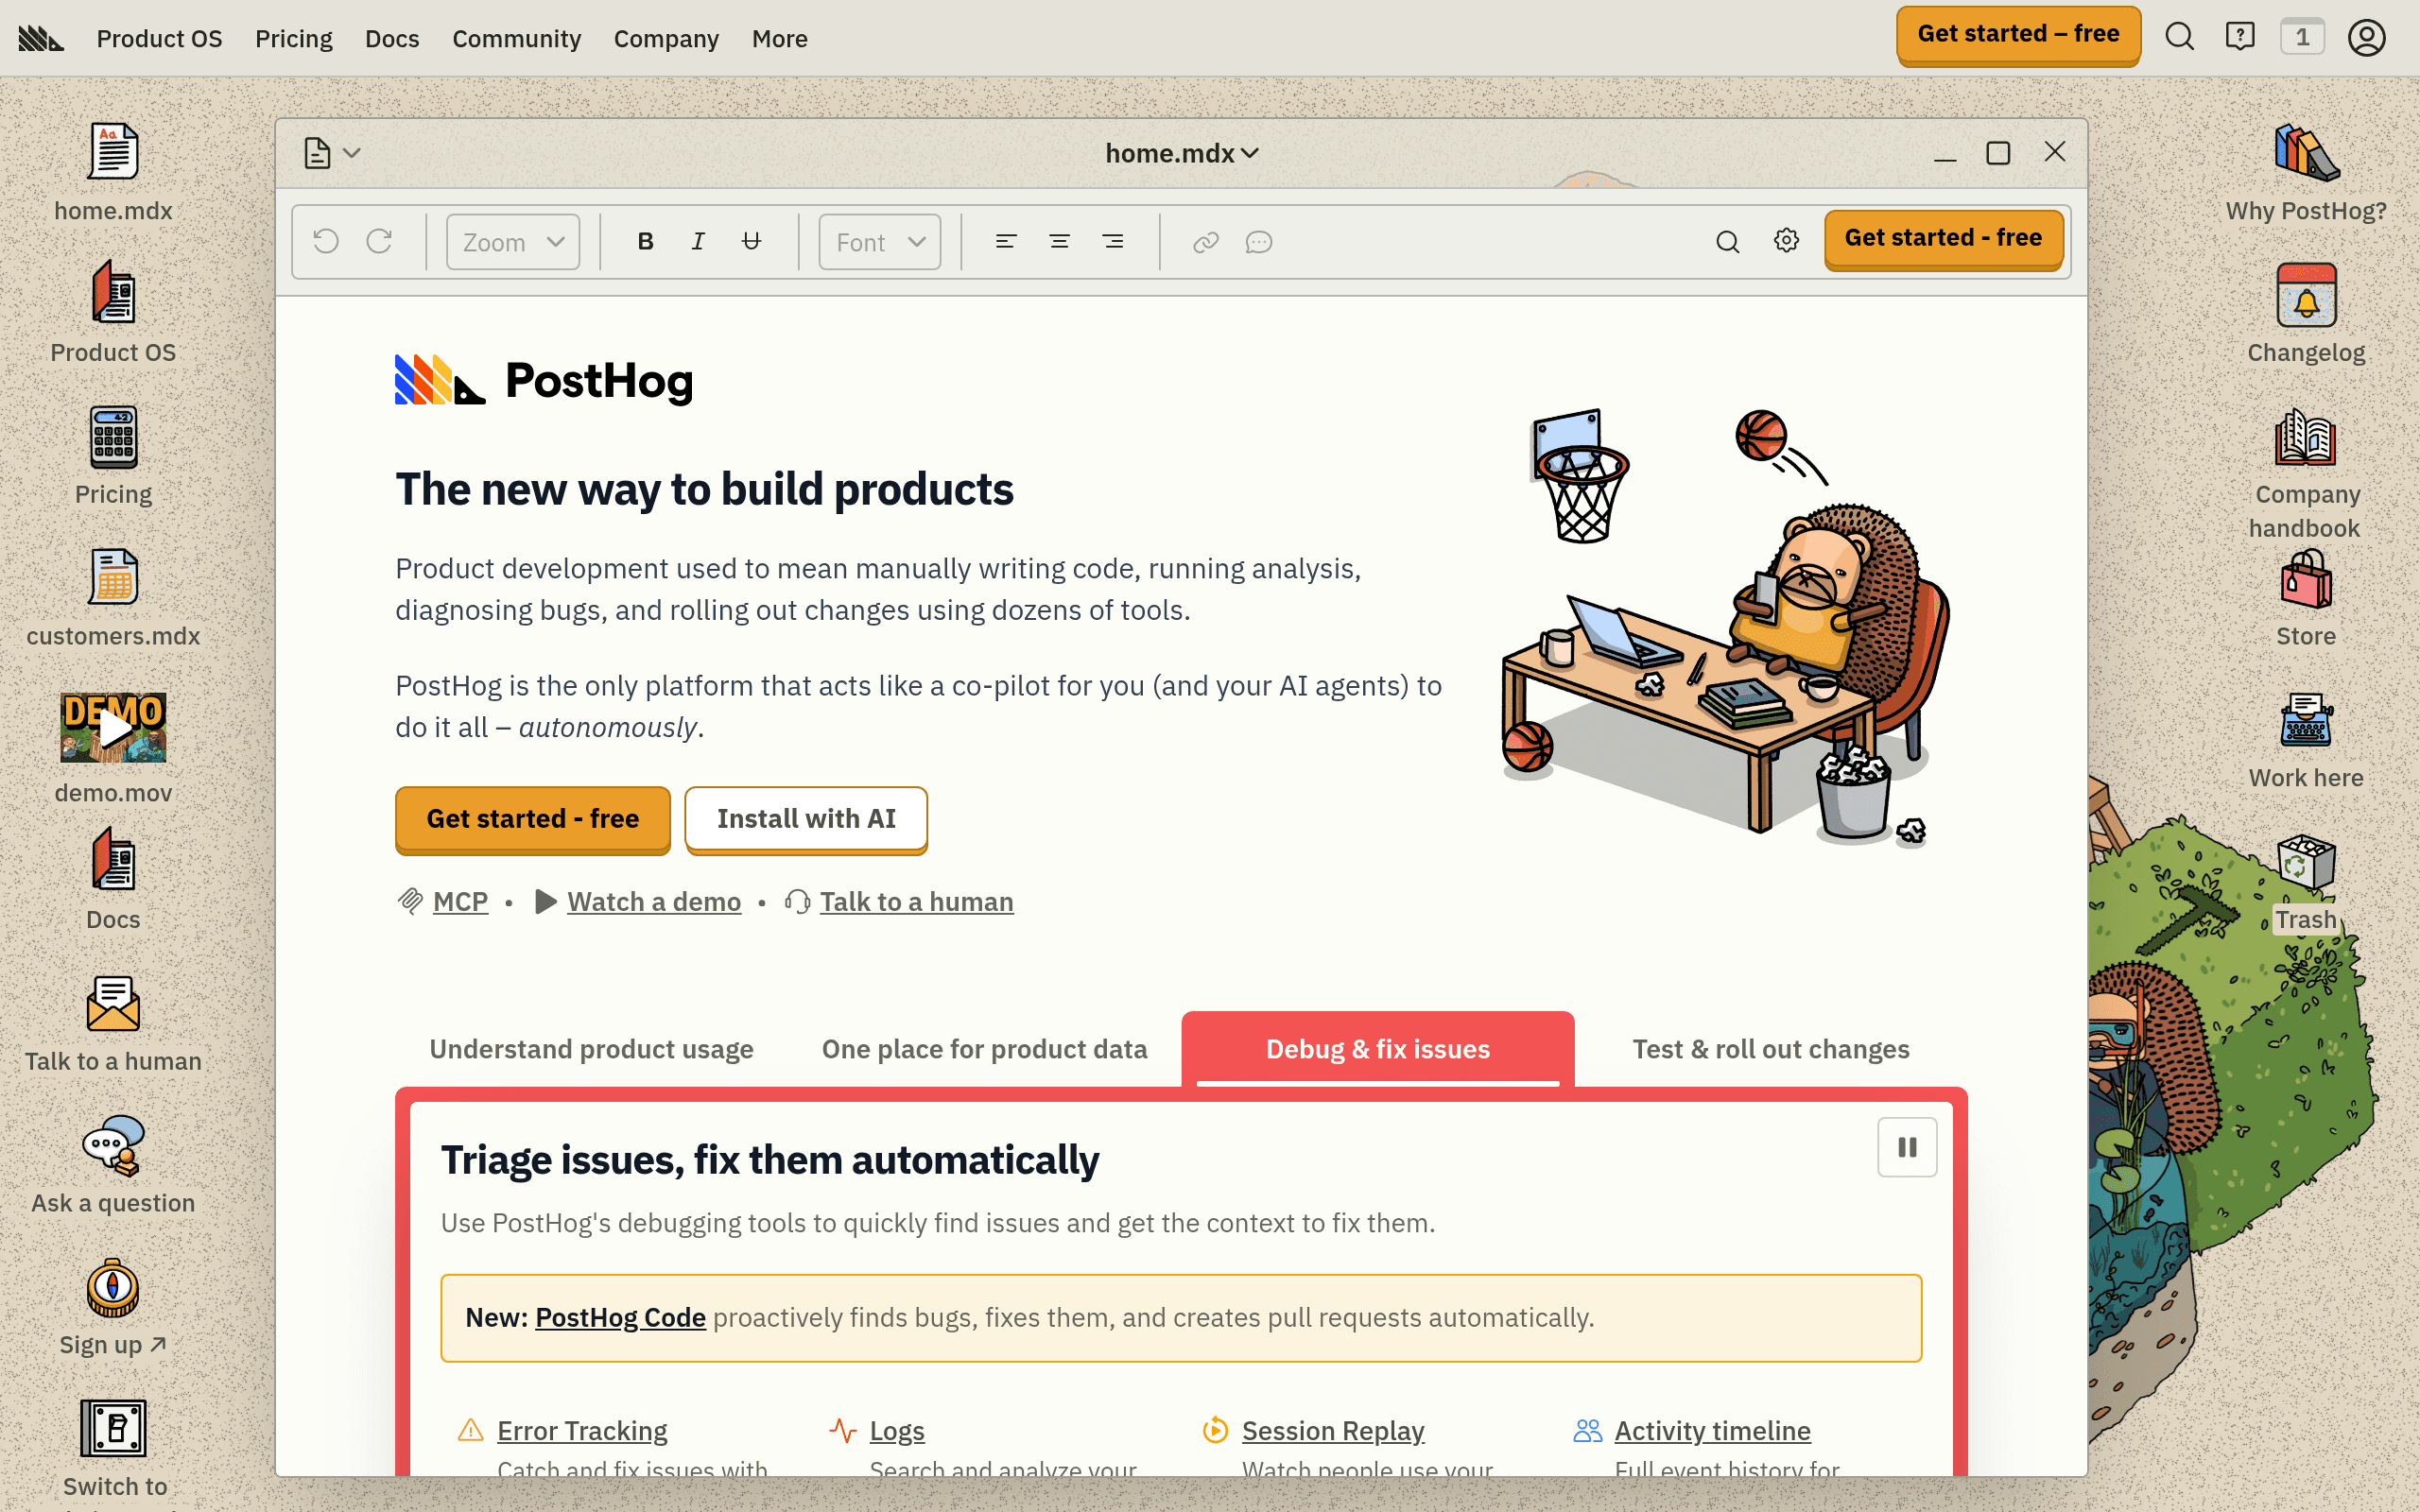
Task: Open the help question icon in top bar
Action: point(2240,37)
